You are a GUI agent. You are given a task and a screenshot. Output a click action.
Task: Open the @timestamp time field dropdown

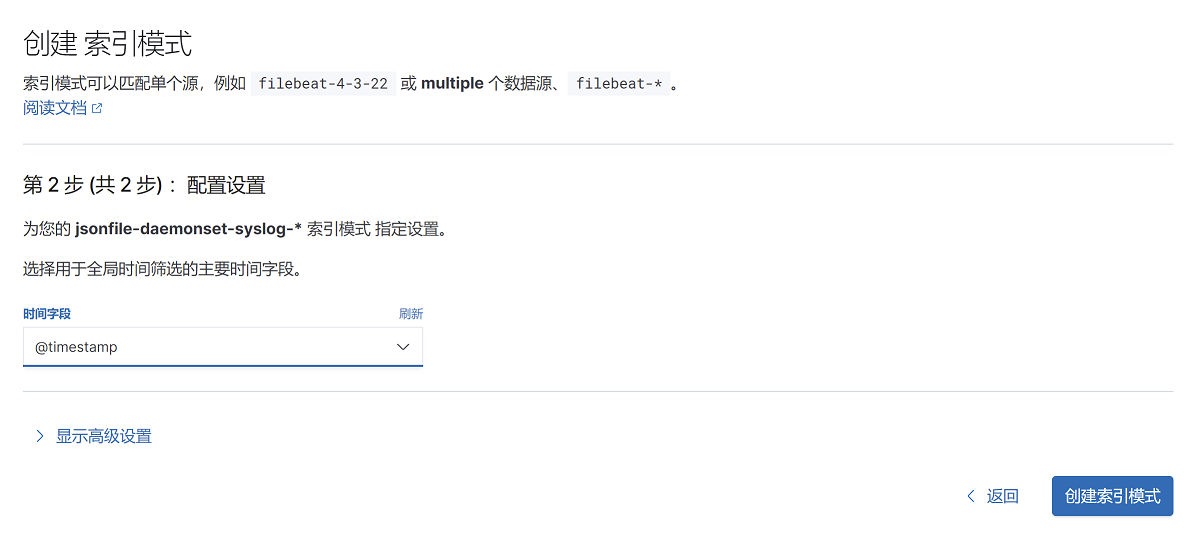click(x=223, y=347)
